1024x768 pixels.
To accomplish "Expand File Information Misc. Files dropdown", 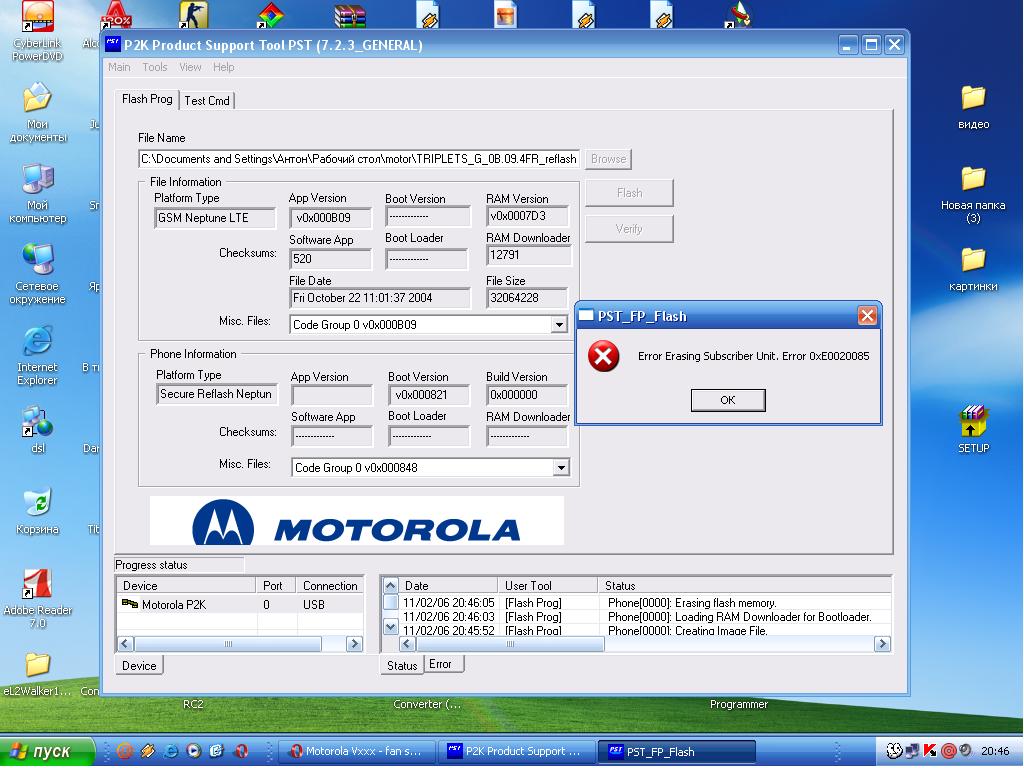I will pyautogui.click(x=559, y=325).
